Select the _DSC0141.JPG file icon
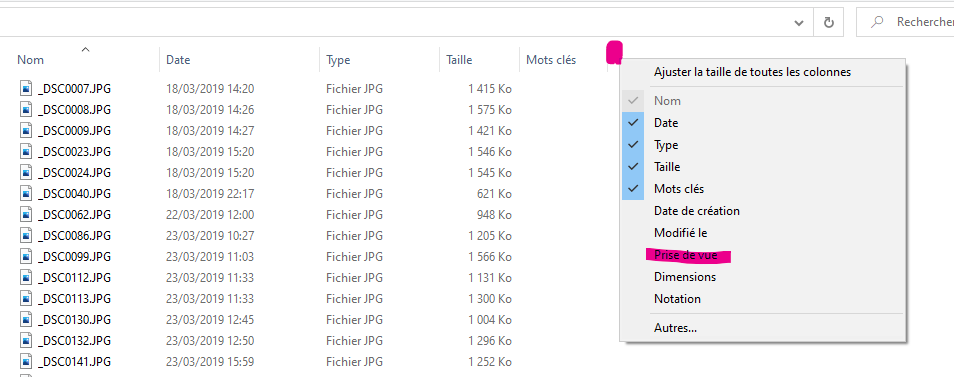 (x=26, y=362)
